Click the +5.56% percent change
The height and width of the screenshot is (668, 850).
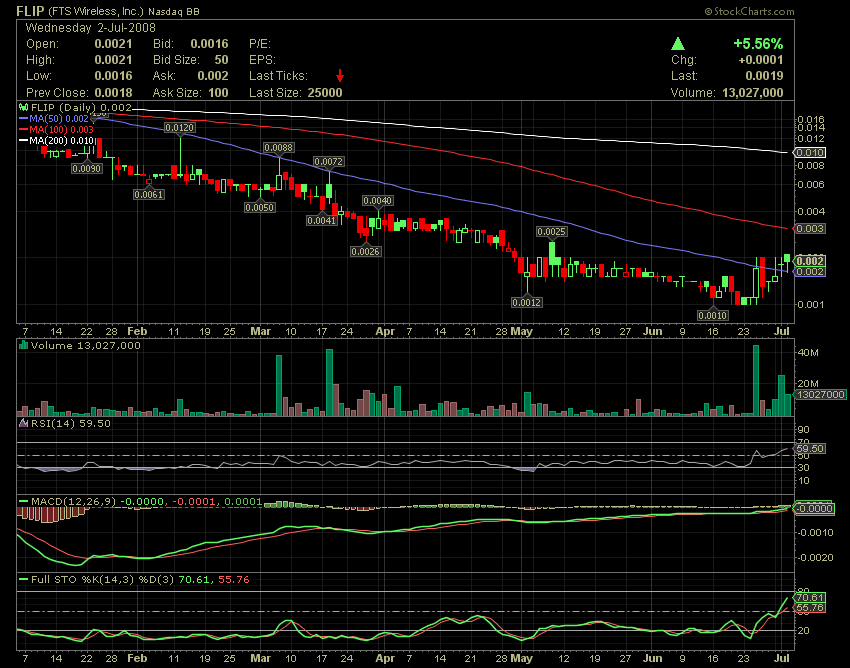[758, 43]
